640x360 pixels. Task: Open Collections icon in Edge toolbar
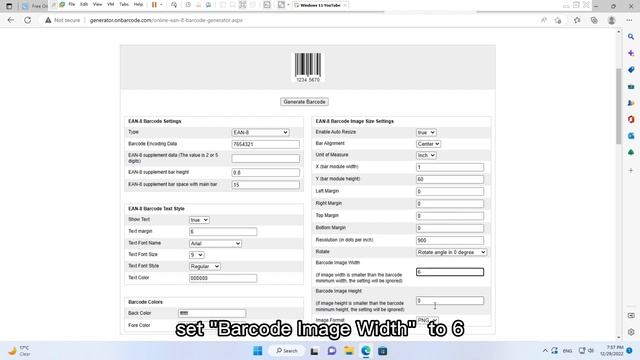point(594,20)
